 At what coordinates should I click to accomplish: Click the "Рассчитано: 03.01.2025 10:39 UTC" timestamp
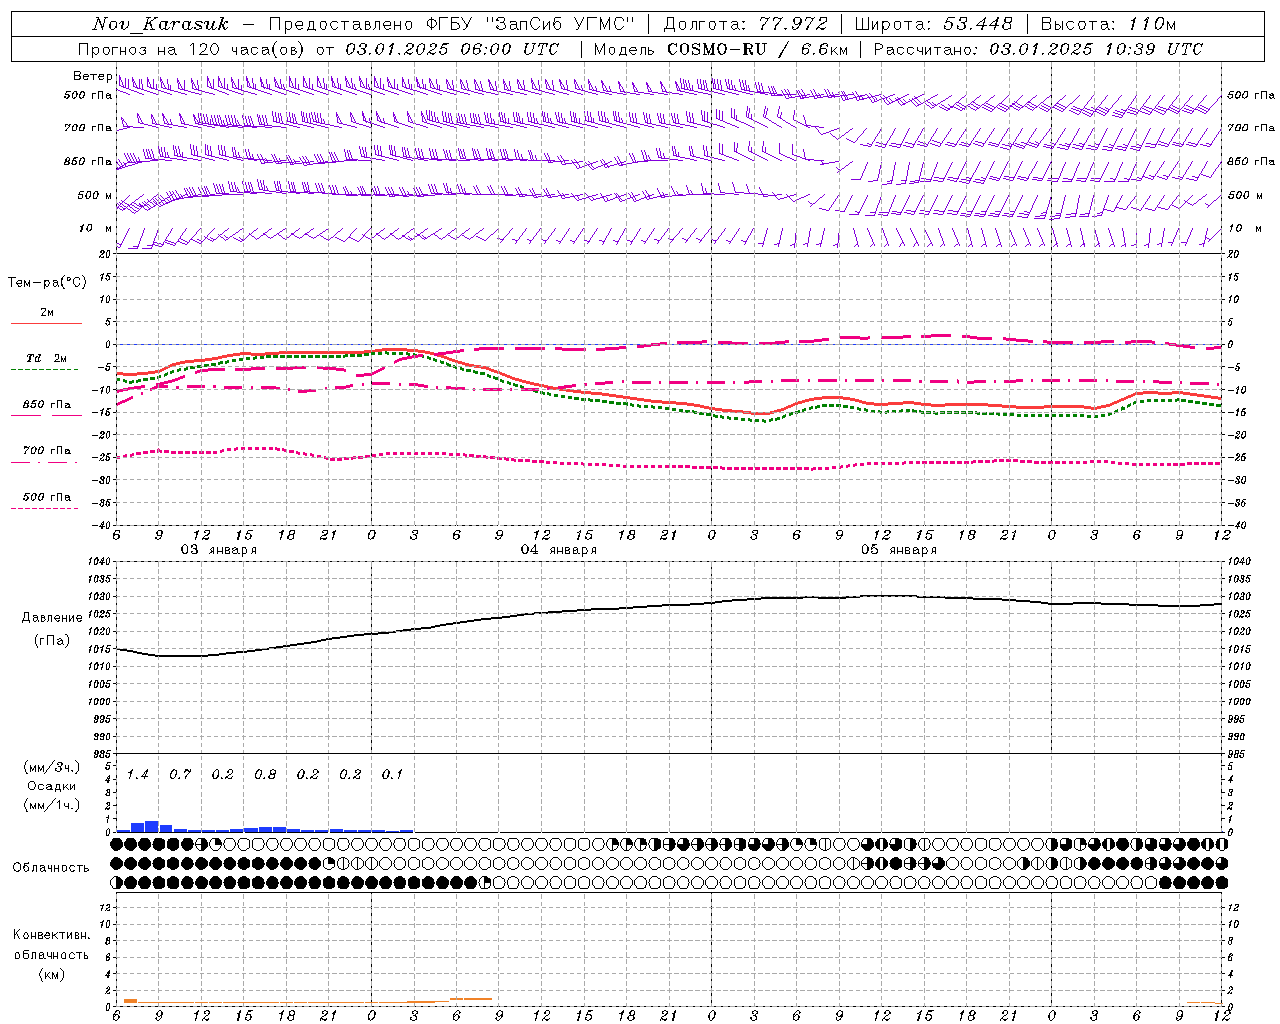(x=1038, y=49)
